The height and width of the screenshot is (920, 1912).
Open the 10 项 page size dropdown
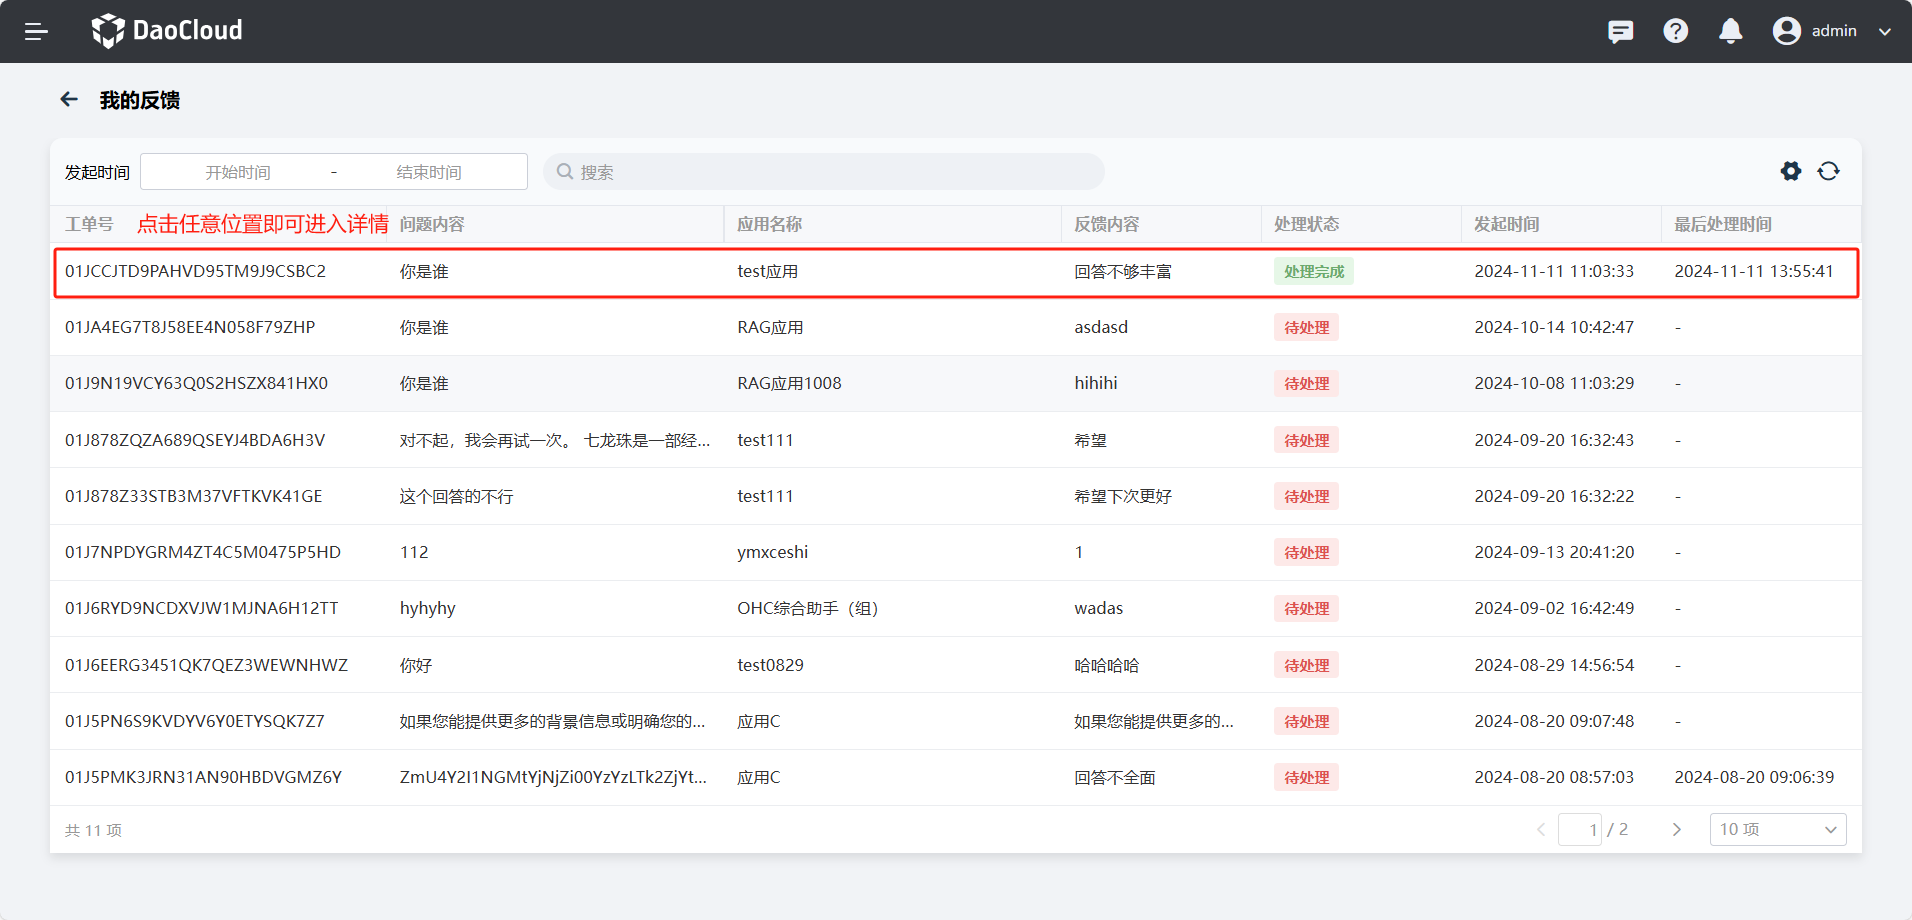click(1777, 829)
